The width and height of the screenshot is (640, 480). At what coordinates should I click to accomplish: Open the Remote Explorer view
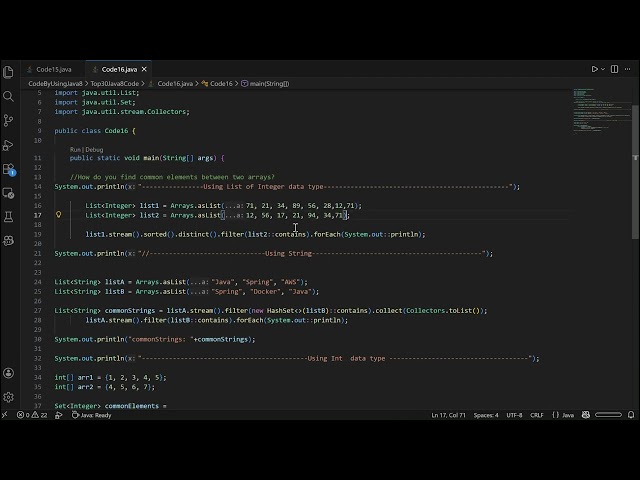pos(8,193)
